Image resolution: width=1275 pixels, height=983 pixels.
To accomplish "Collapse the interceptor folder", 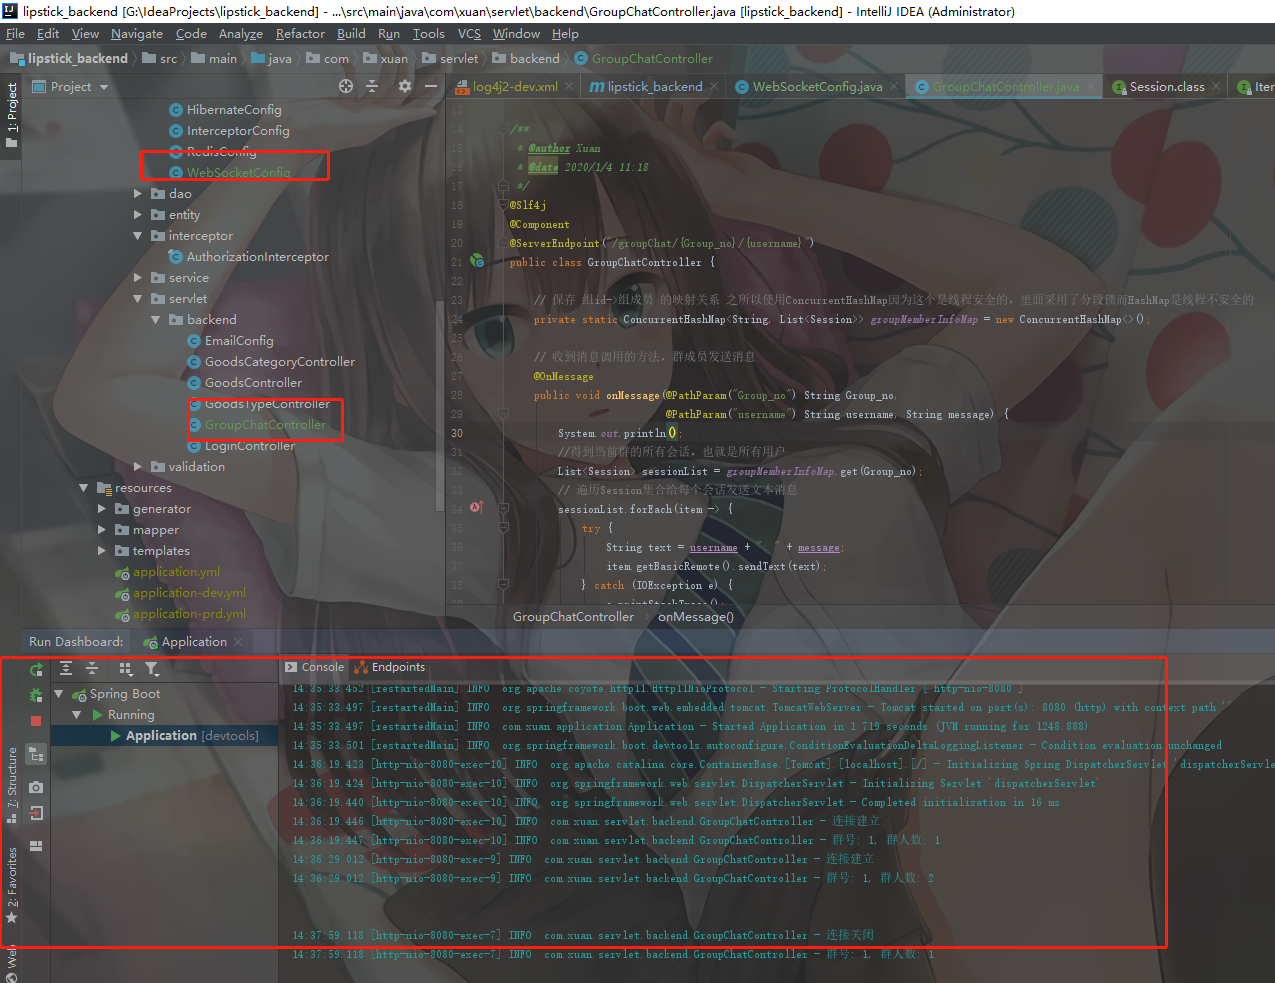I will [x=138, y=236].
